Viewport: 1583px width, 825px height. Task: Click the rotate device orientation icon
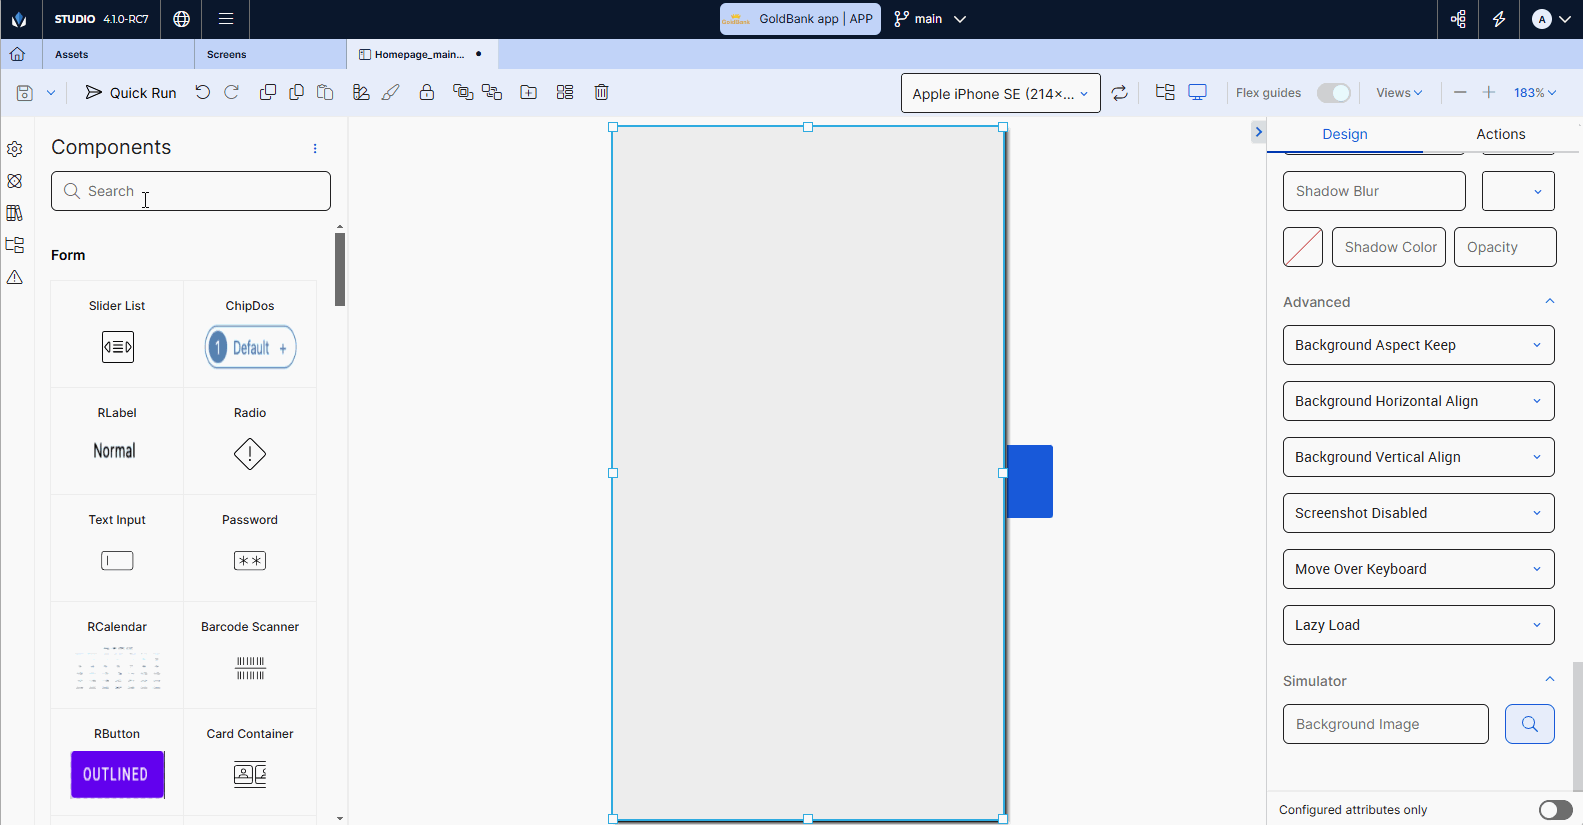(x=1120, y=93)
